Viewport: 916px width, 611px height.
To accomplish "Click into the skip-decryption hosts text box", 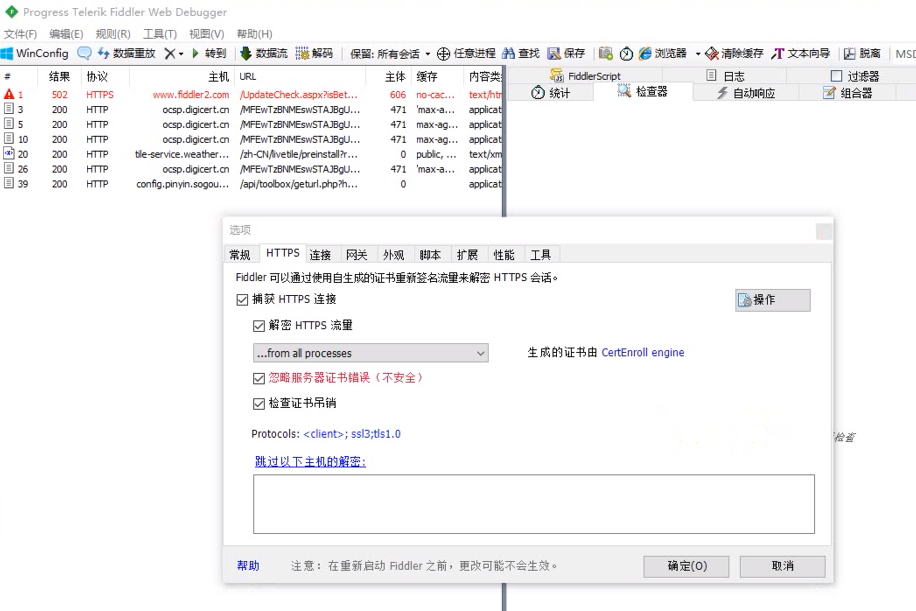I will pos(533,504).
